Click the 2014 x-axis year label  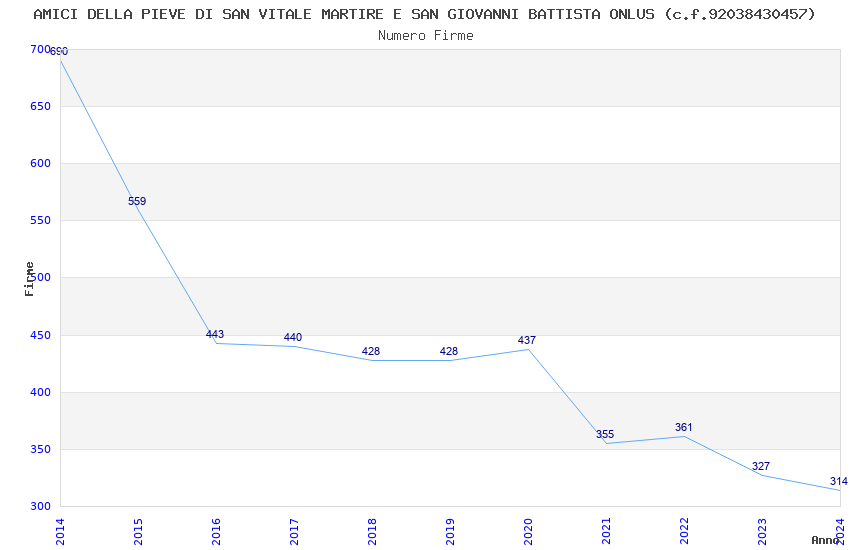coord(60,532)
